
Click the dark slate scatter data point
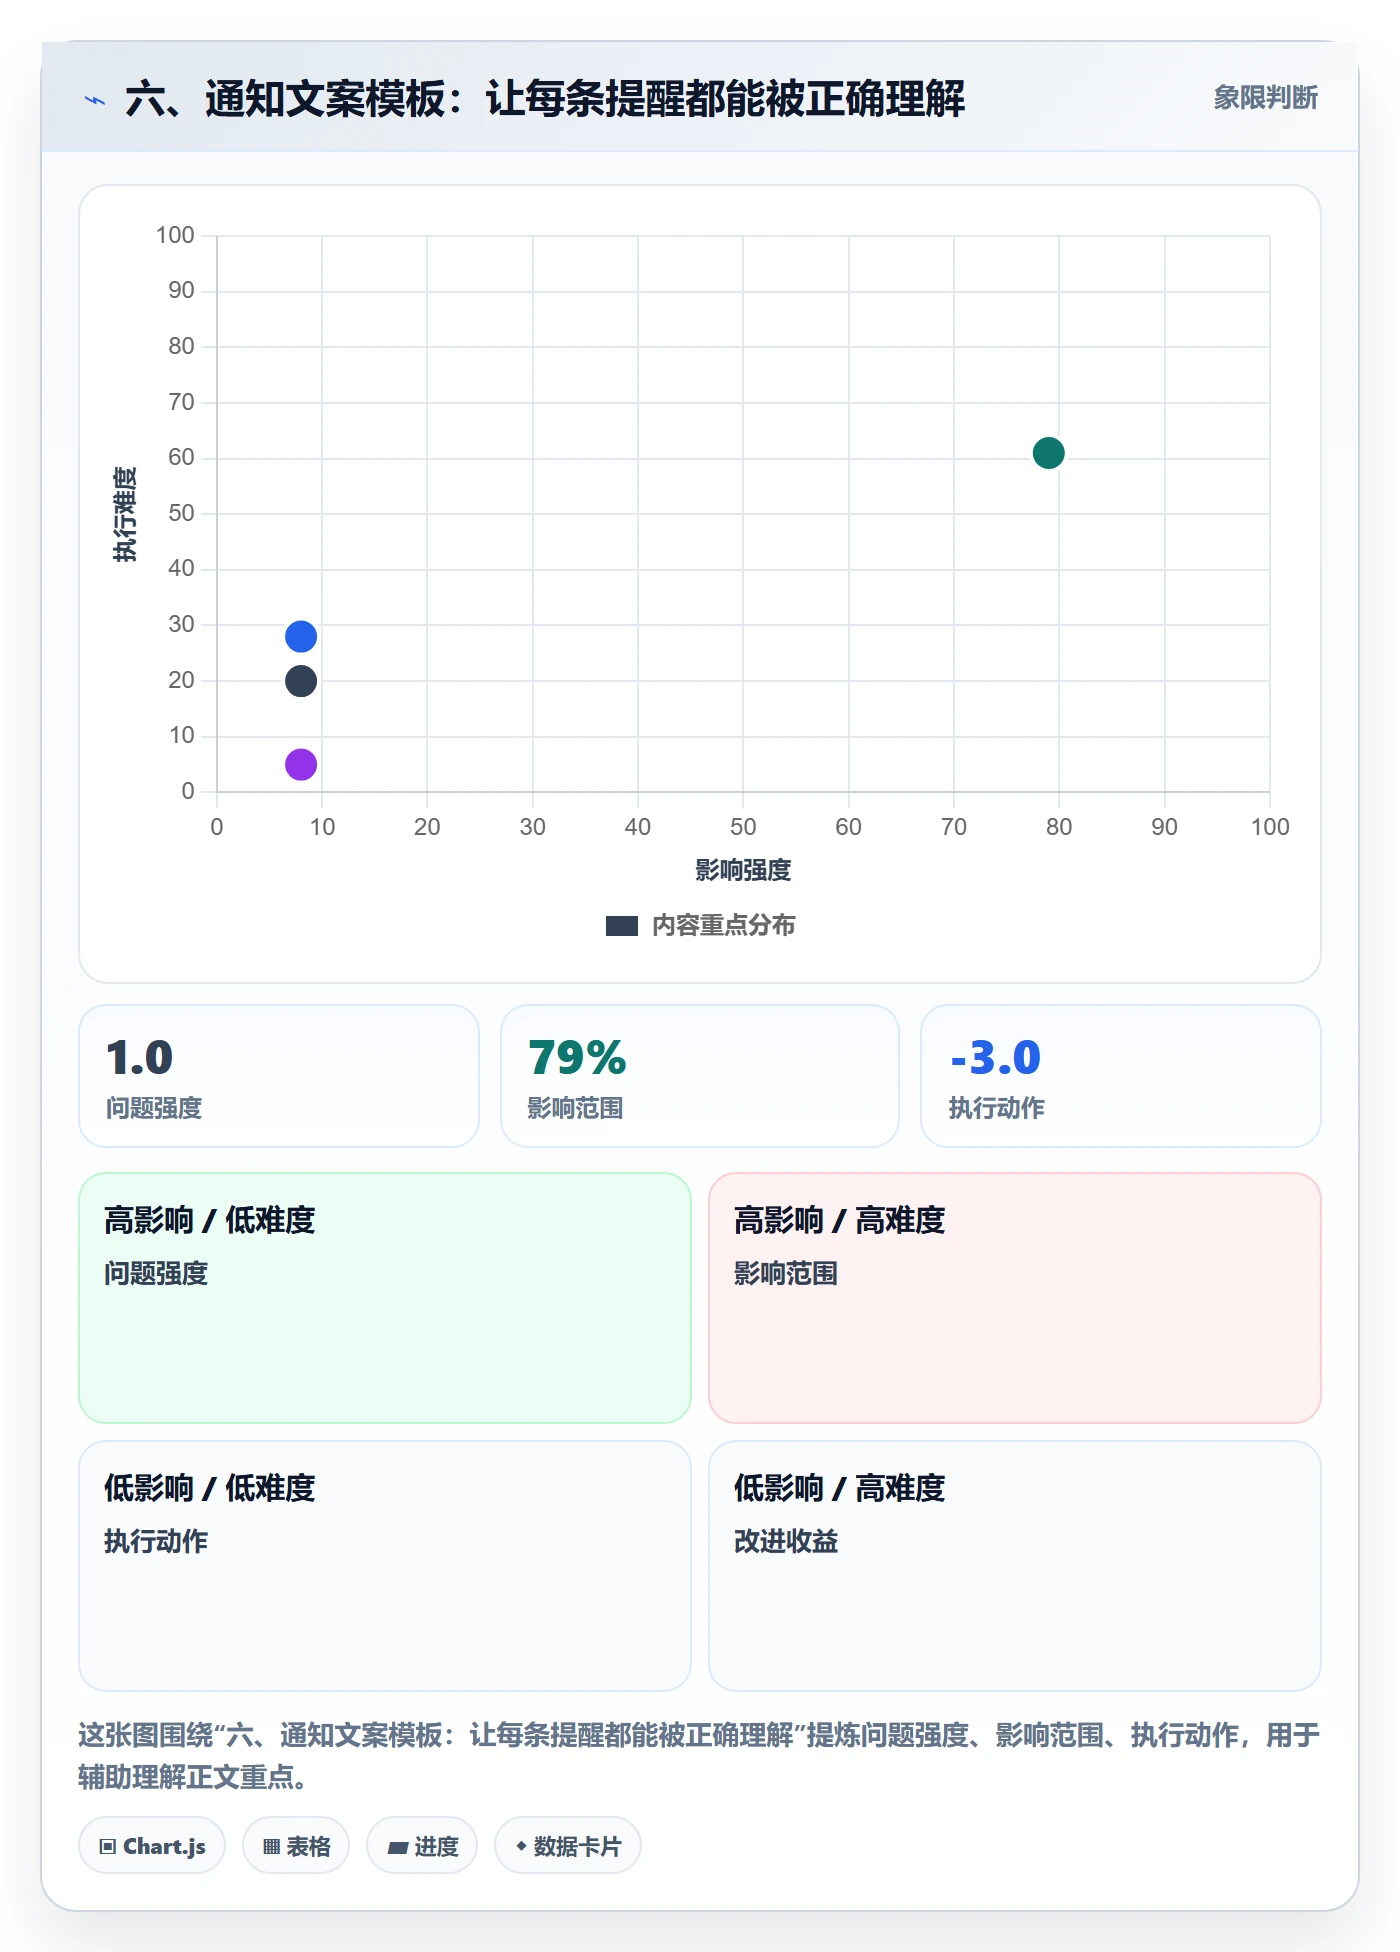[x=301, y=681]
